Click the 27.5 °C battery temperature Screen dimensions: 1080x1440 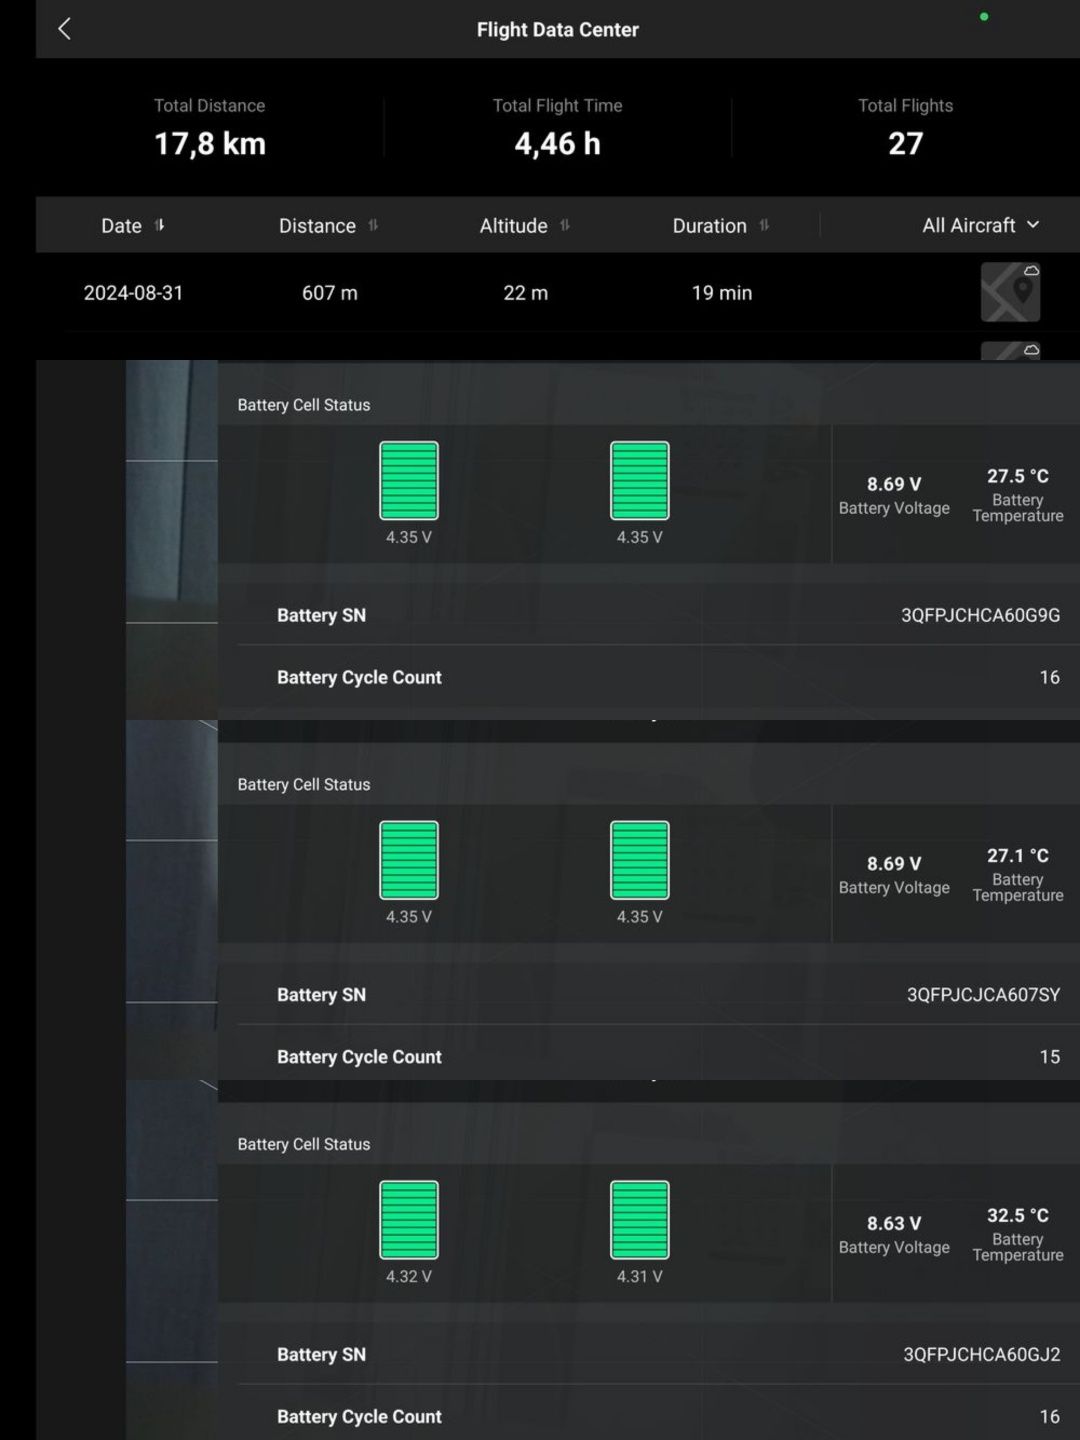(x=1018, y=476)
